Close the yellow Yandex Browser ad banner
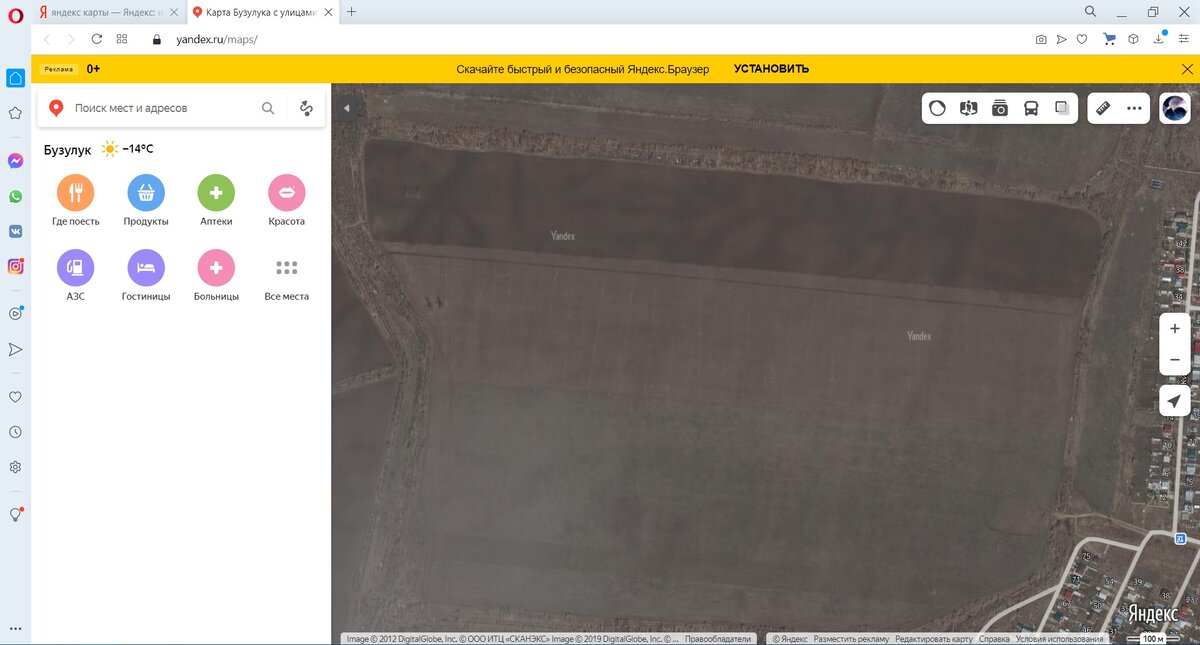Viewport: 1200px width, 645px height. click(1187, 69)
